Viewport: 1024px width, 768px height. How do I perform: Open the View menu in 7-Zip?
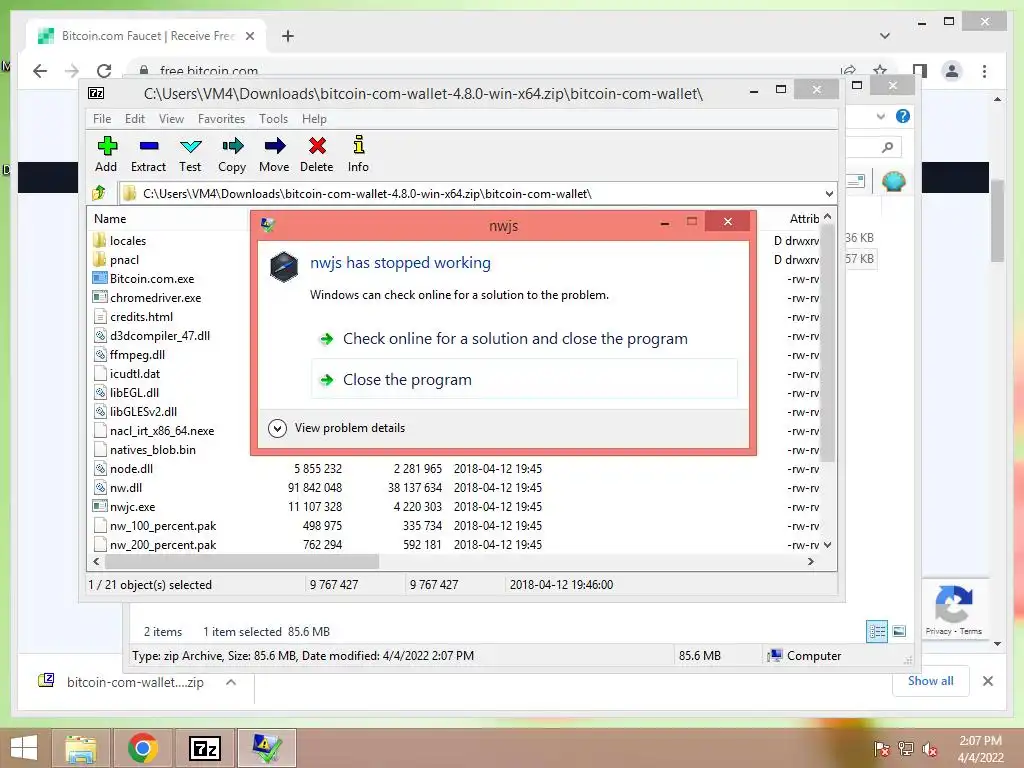point(171,119)
